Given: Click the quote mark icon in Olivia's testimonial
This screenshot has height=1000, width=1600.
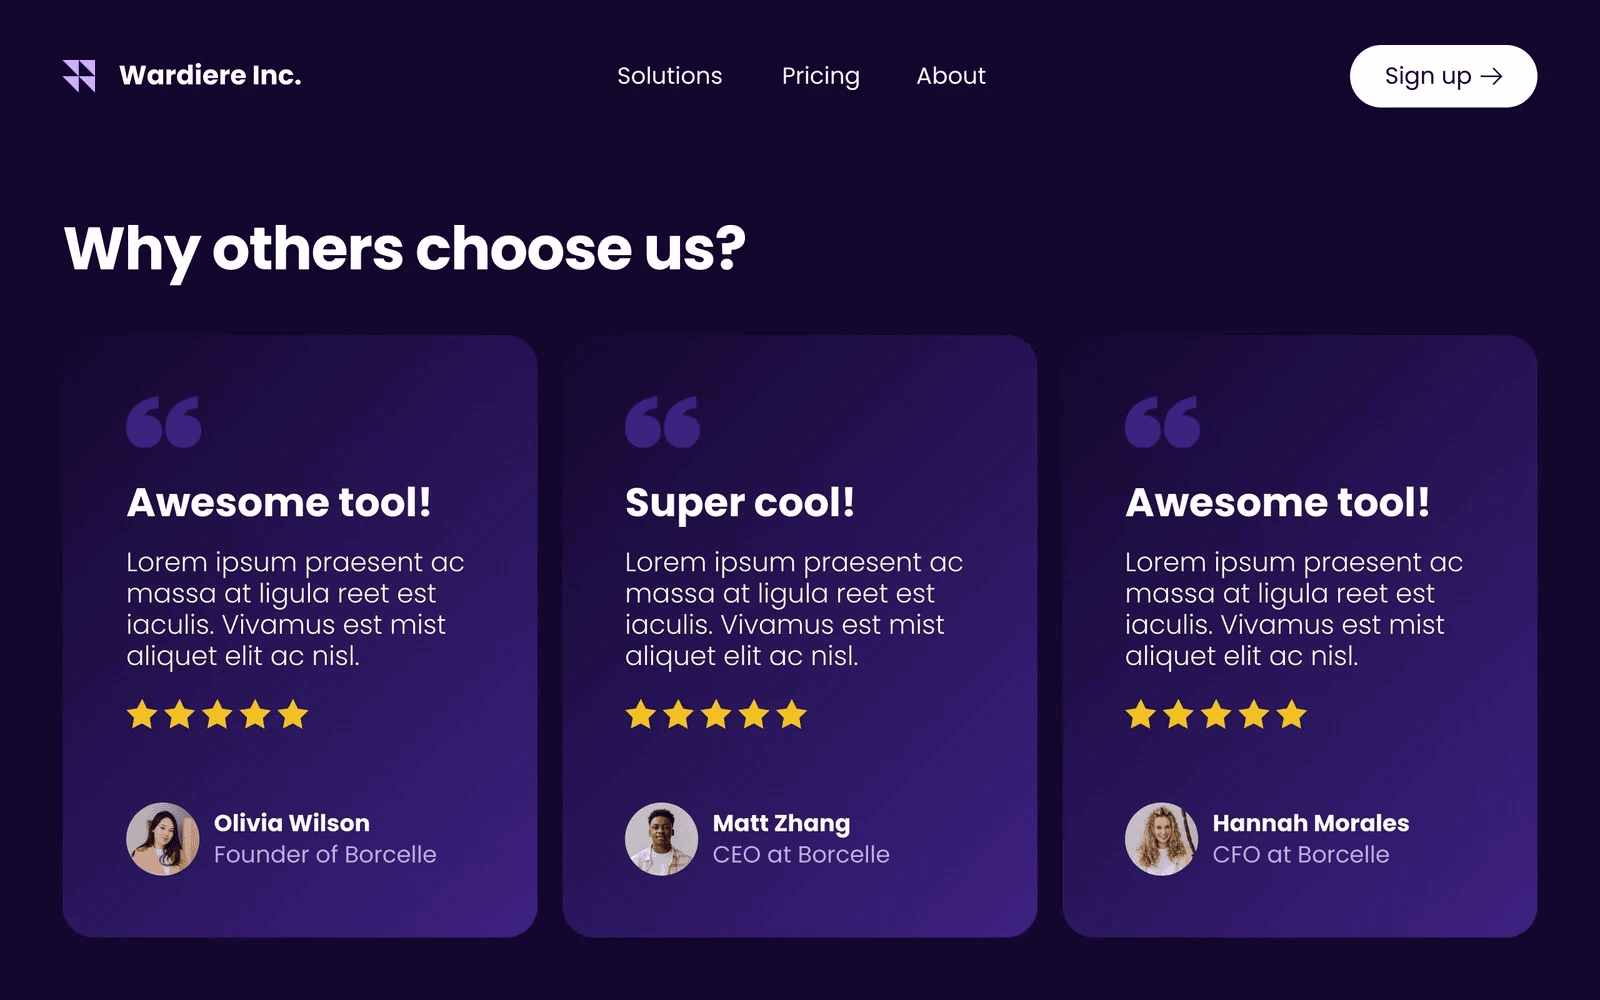Looking at the screenshot, I should tap(164, 422).
